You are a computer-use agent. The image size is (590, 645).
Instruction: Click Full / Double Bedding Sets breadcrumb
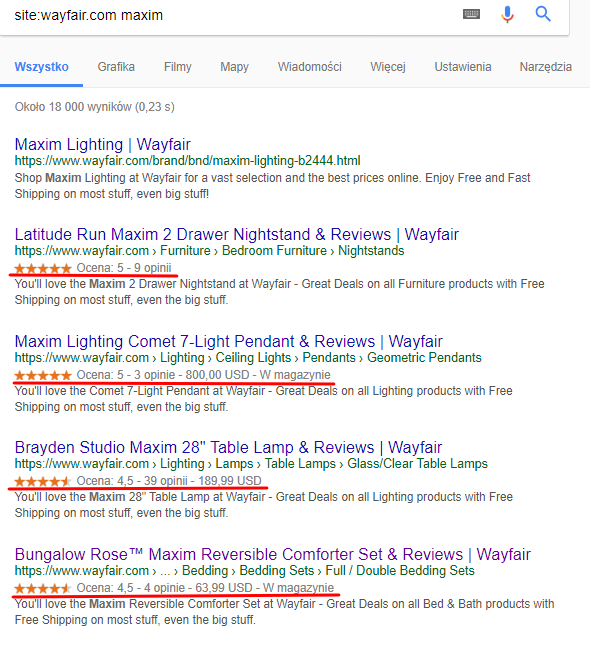point(400,571)
